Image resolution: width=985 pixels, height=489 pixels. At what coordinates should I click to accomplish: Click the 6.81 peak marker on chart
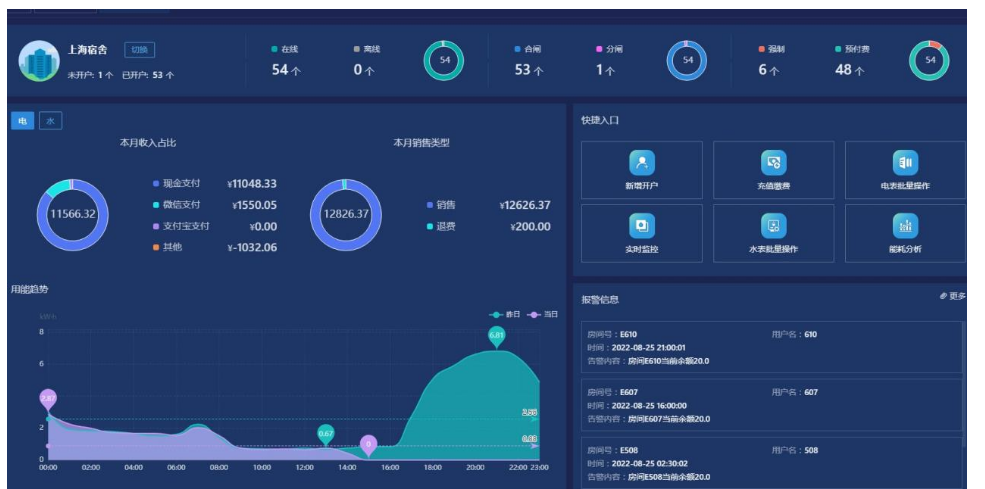coord(497,335)
